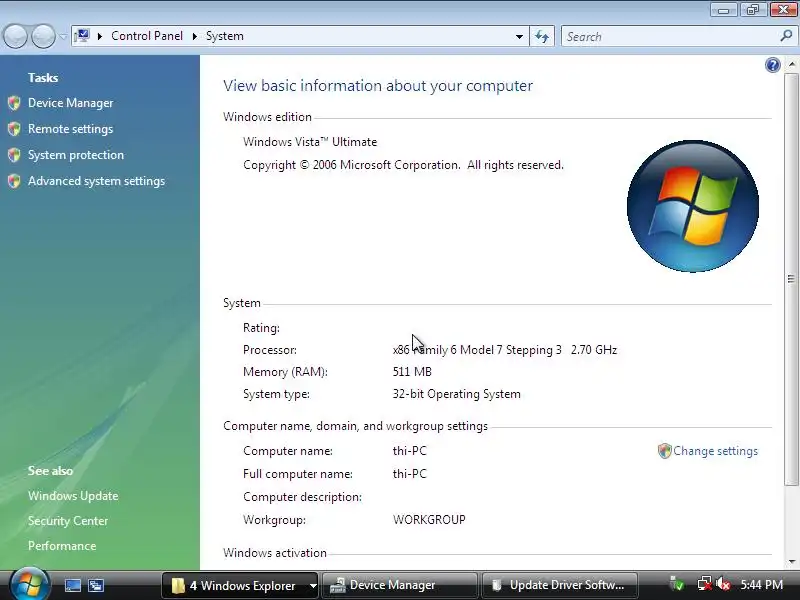Open Advanced system settings link
This screenshot has width=800, height=600.
[x=96, y=181]
